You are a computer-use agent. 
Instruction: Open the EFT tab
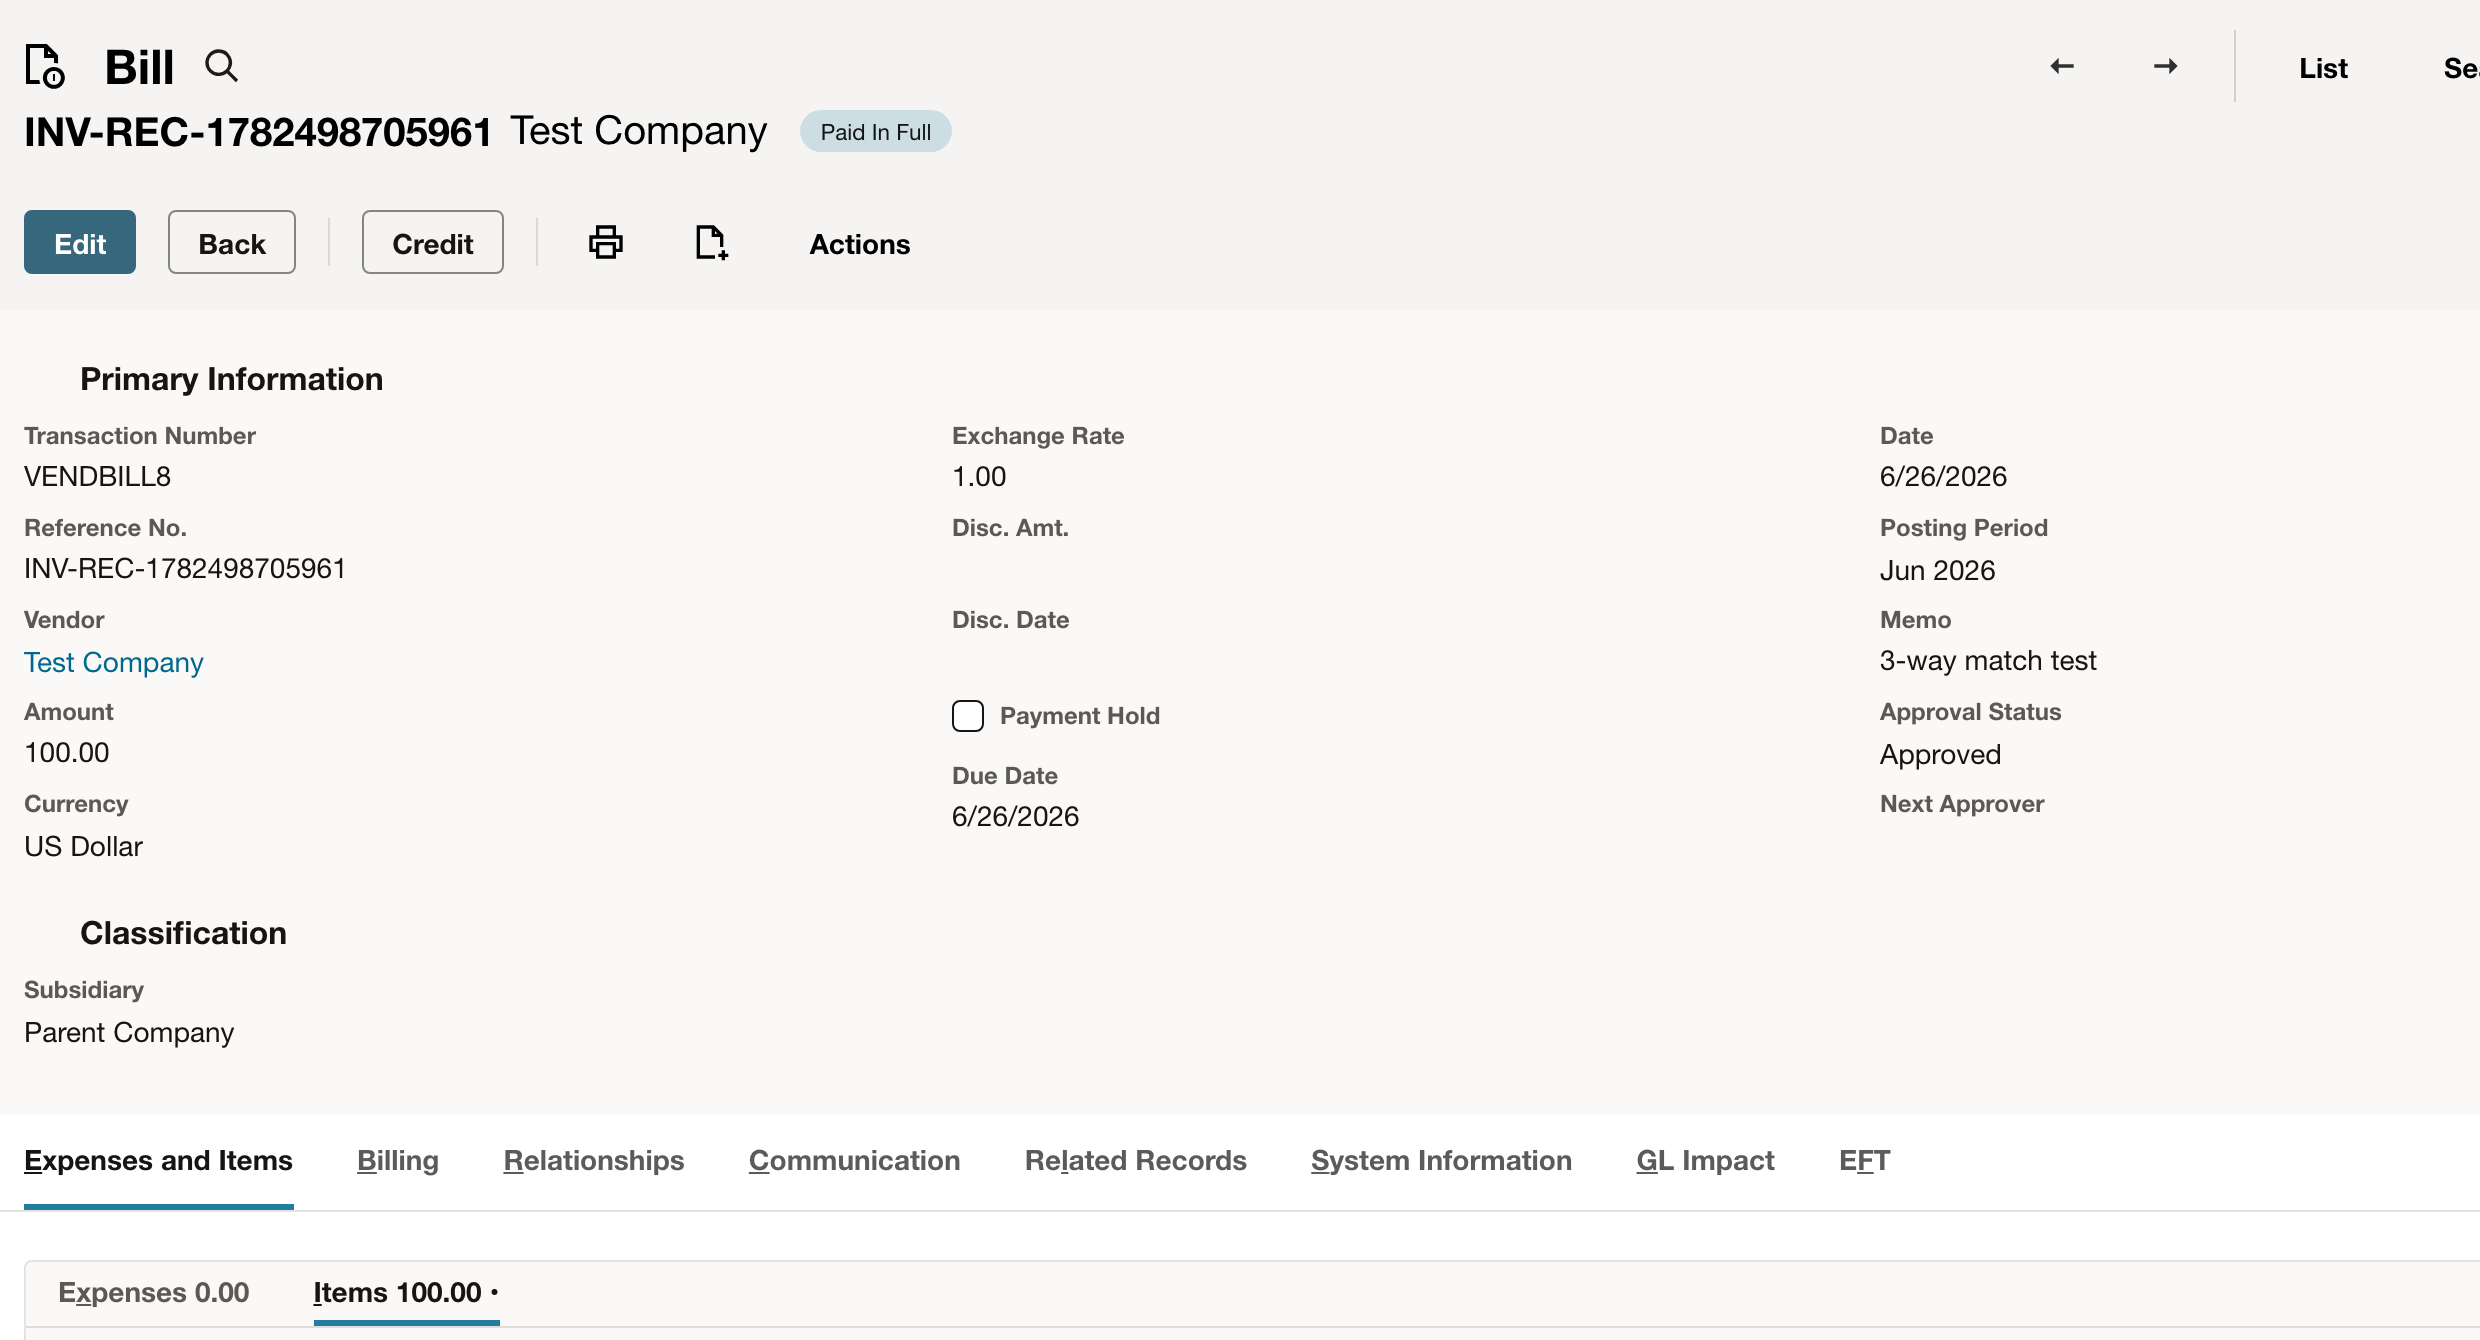[x=1865, y=1160]
